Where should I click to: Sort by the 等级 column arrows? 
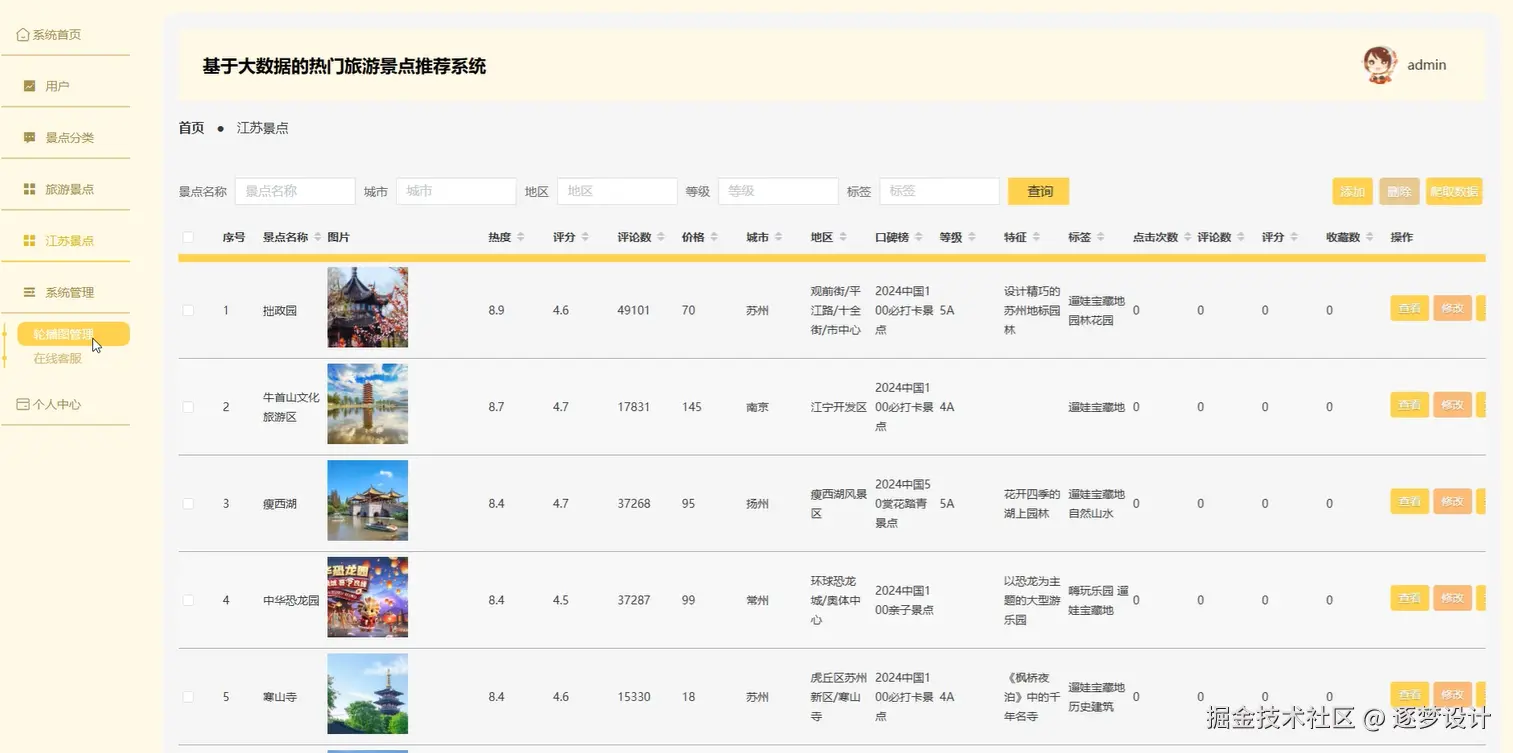972,237
